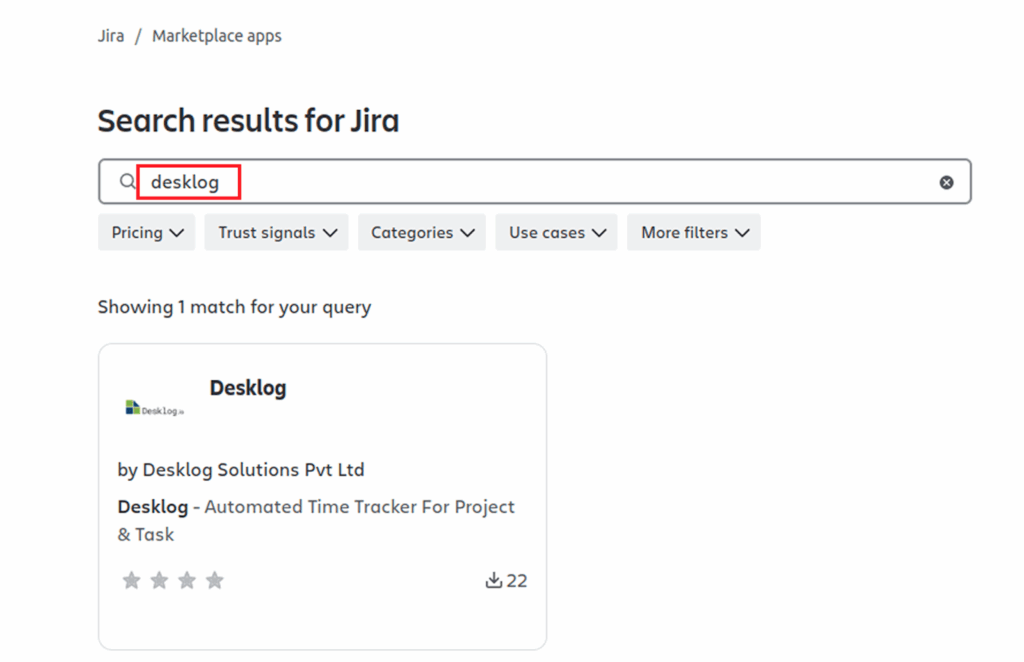Screen dimensions: 1024x662
Task: Click the download installs icon
Action: click(x=493, y=581)
